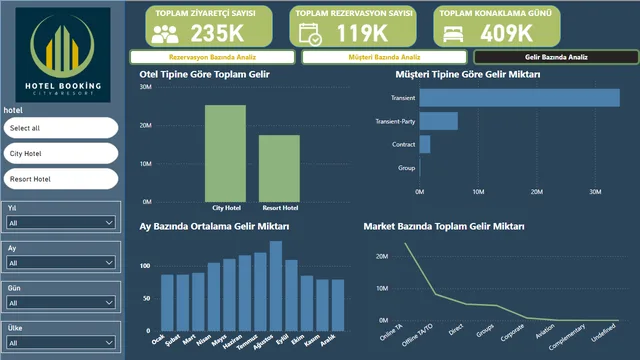Click the Offline TA/TO axis label
640x360 pixels.
(417, 335)
